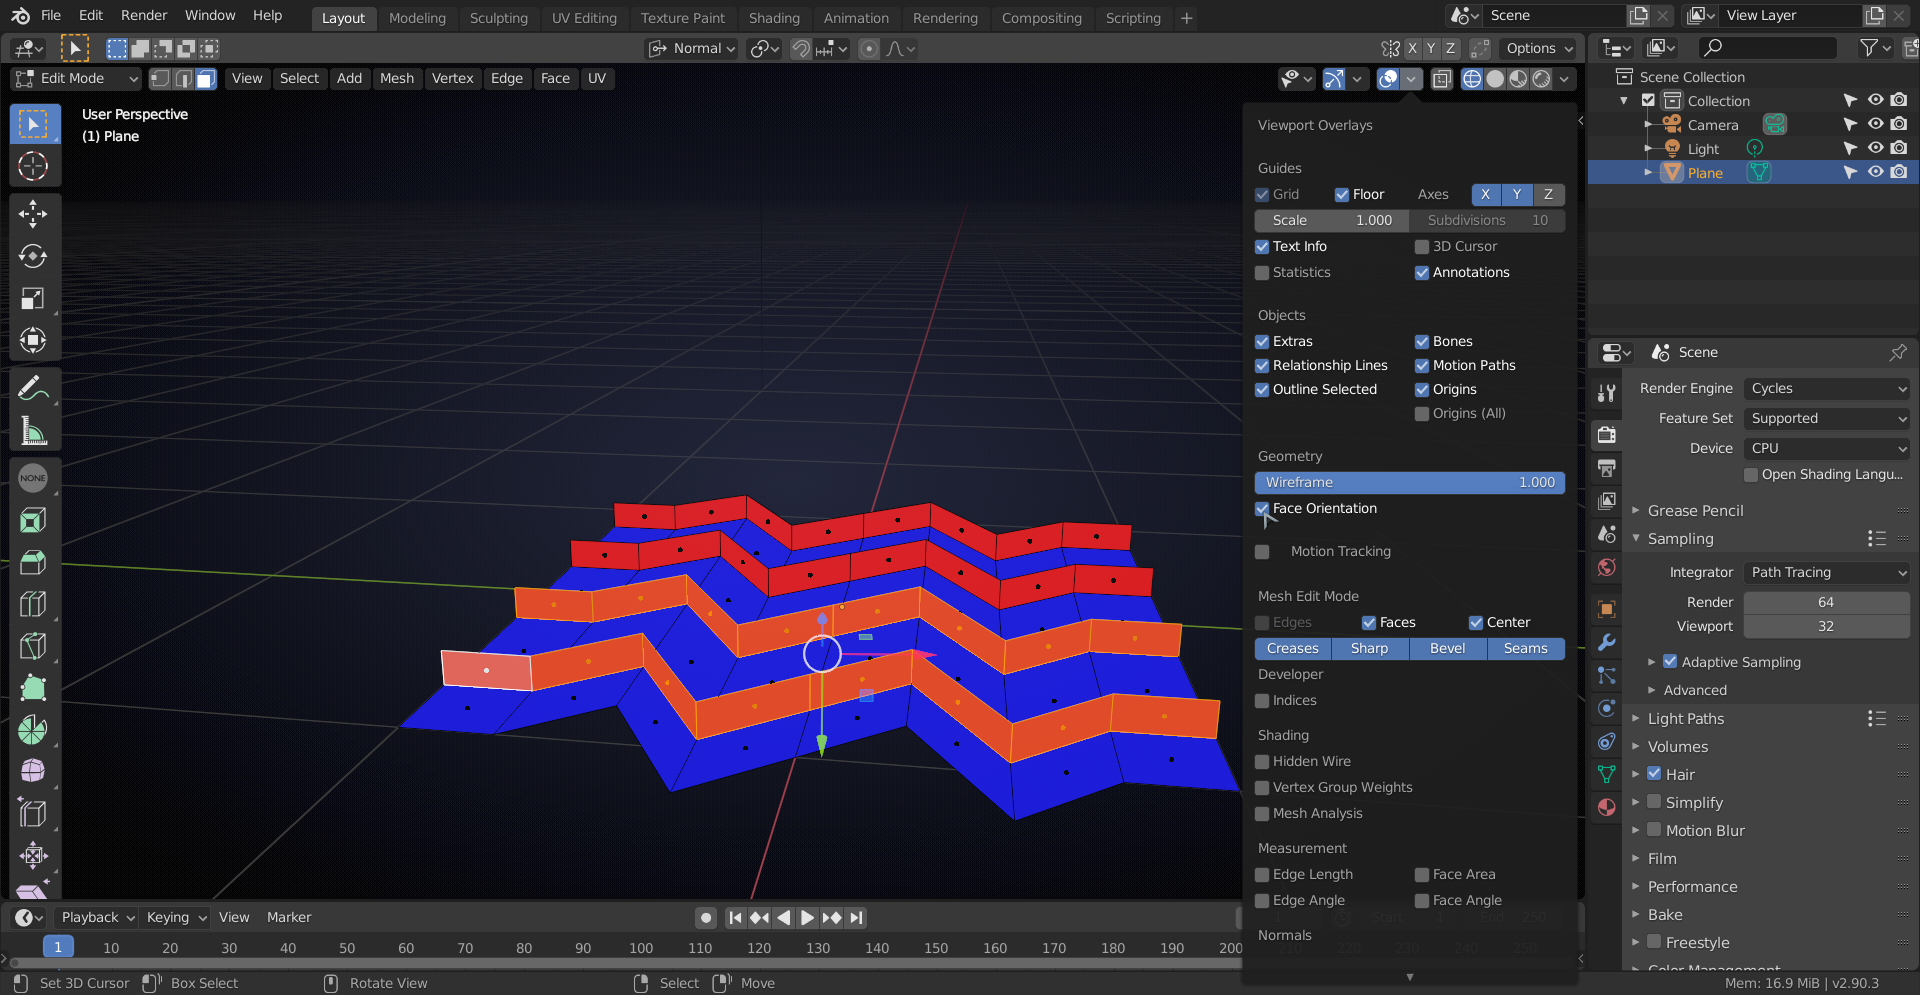Click the Render samples field
The image size is (1920, 995).
click(1826, 603)
